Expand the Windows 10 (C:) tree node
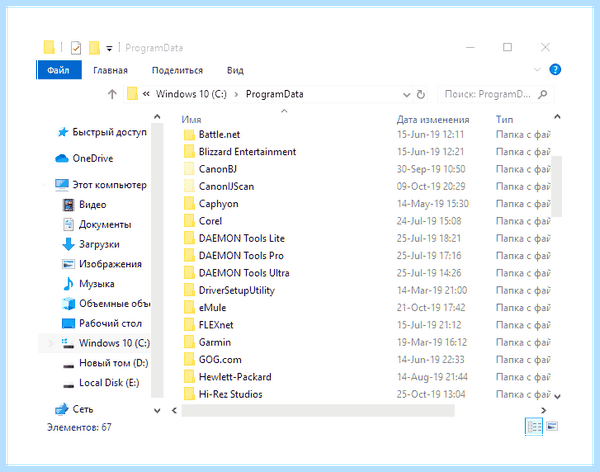600x472 pixels. [51, 343]
